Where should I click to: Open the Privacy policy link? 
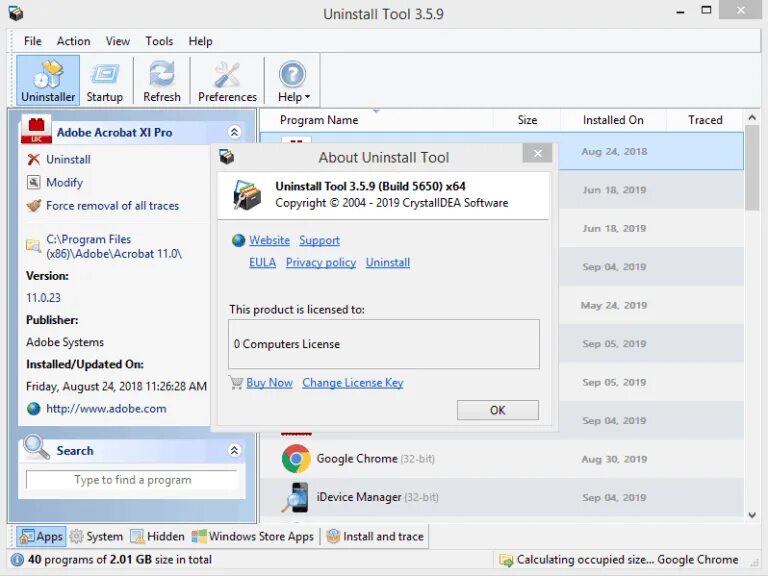point(321,263)
